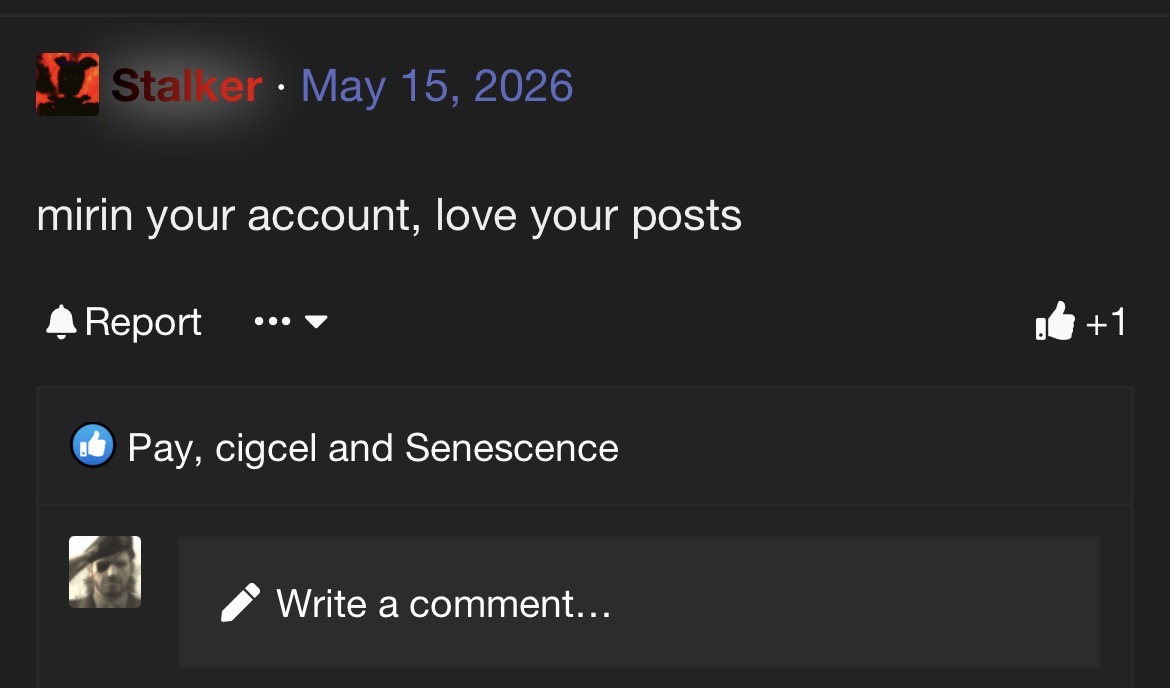Open the Stalker username link

[x=187, y=85]
